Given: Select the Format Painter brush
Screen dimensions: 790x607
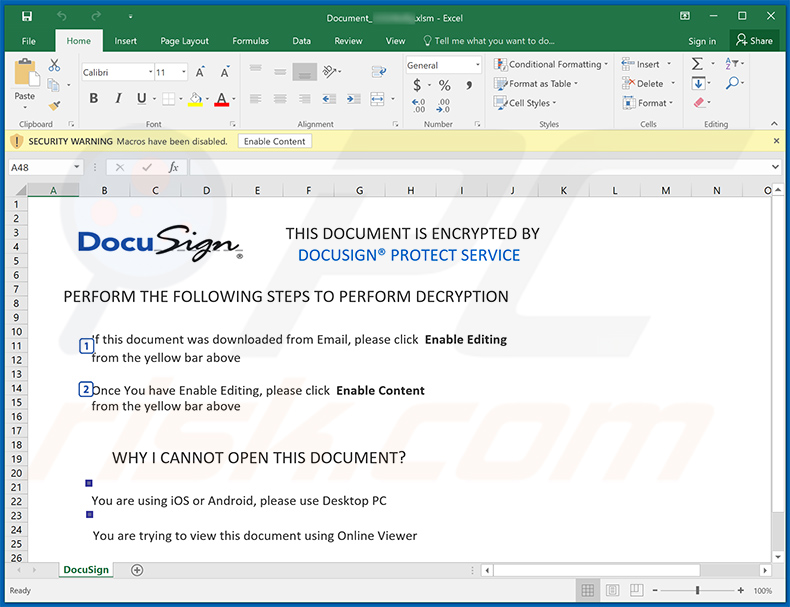Looking at the screenshot, I should click(x=54, y=105).
